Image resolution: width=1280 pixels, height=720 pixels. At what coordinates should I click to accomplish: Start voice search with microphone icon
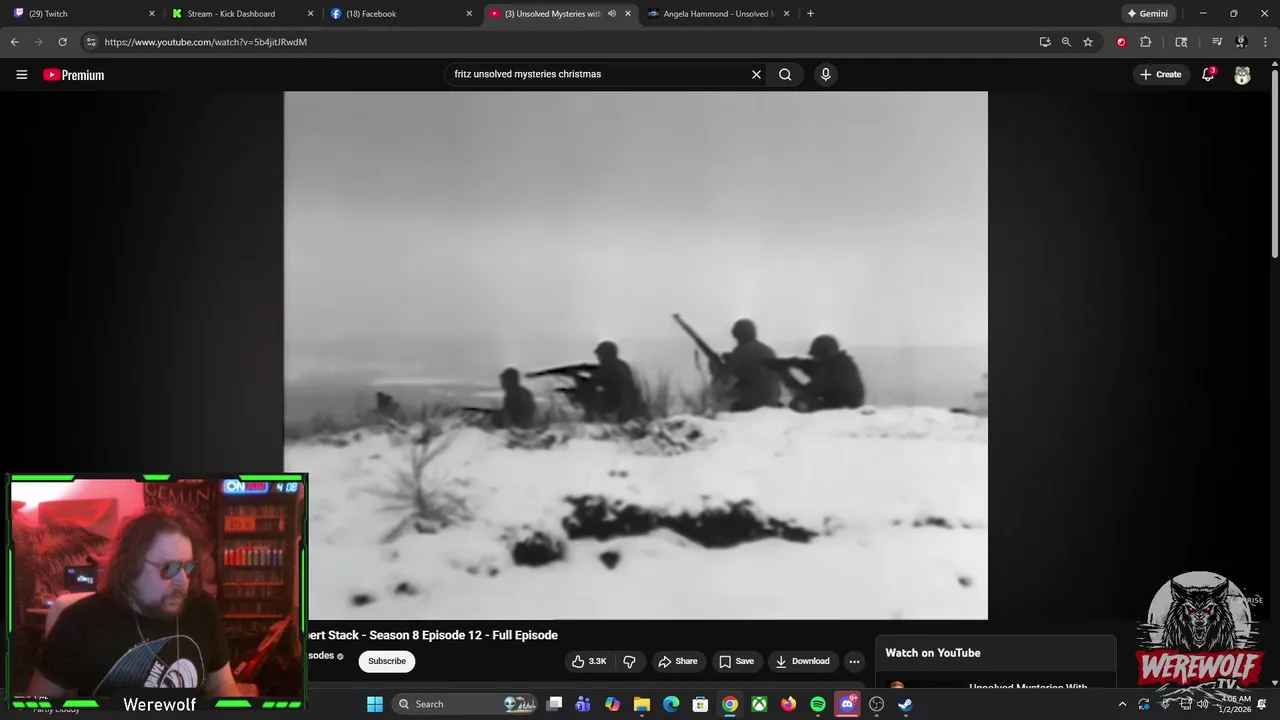pos(825,74)
